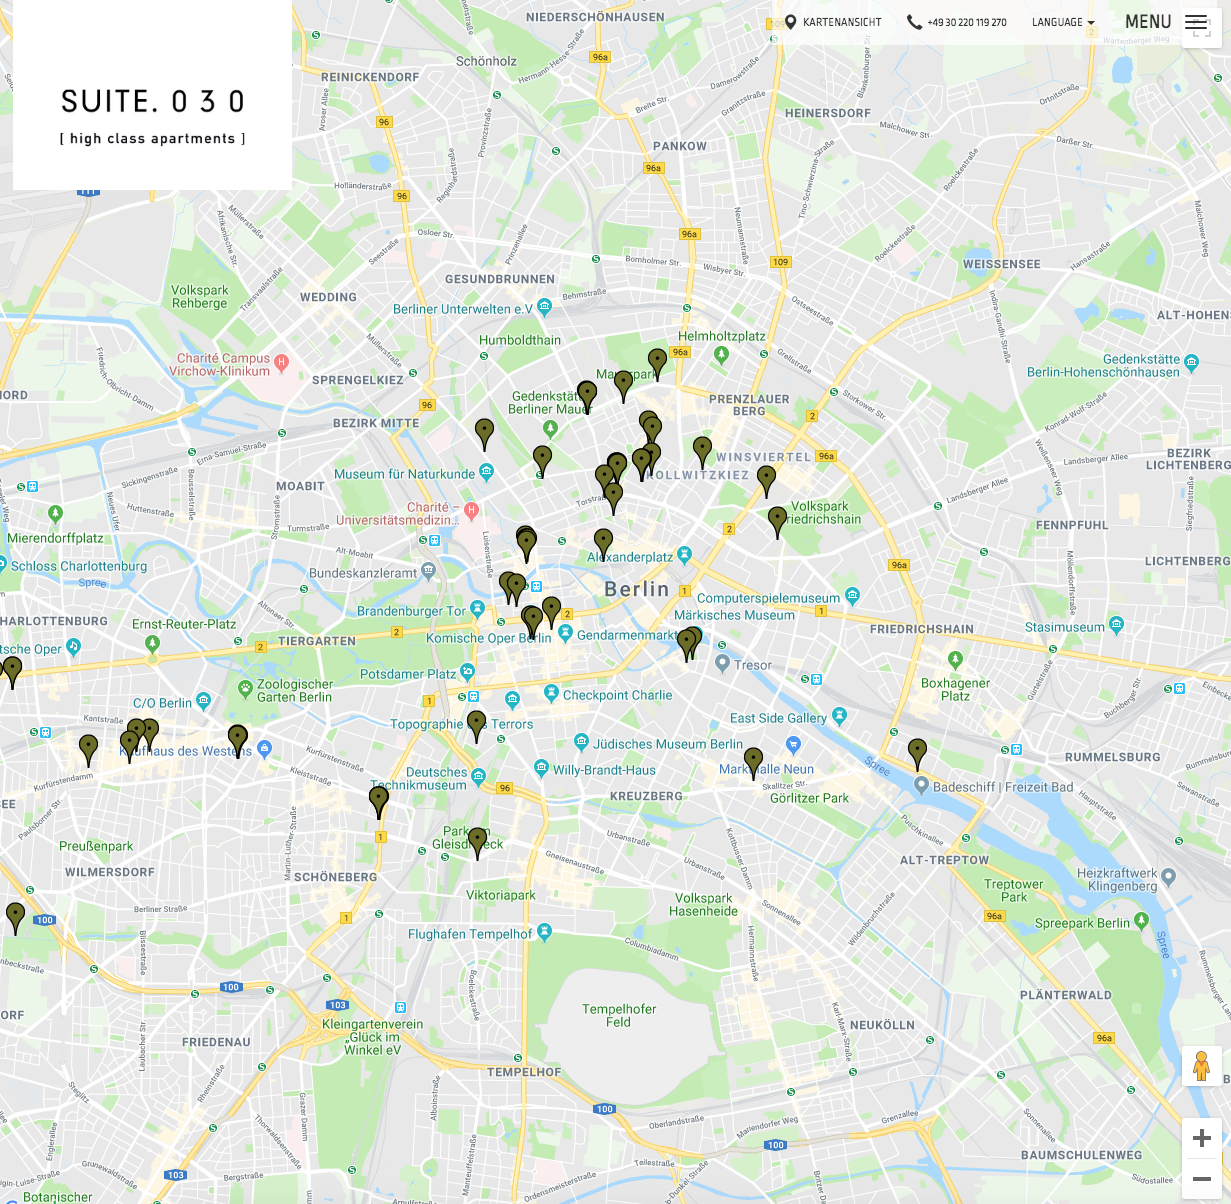The image size is (1231, 1204).
Task: Click the SUITE. 030 logo
Action: click(152, 95)
